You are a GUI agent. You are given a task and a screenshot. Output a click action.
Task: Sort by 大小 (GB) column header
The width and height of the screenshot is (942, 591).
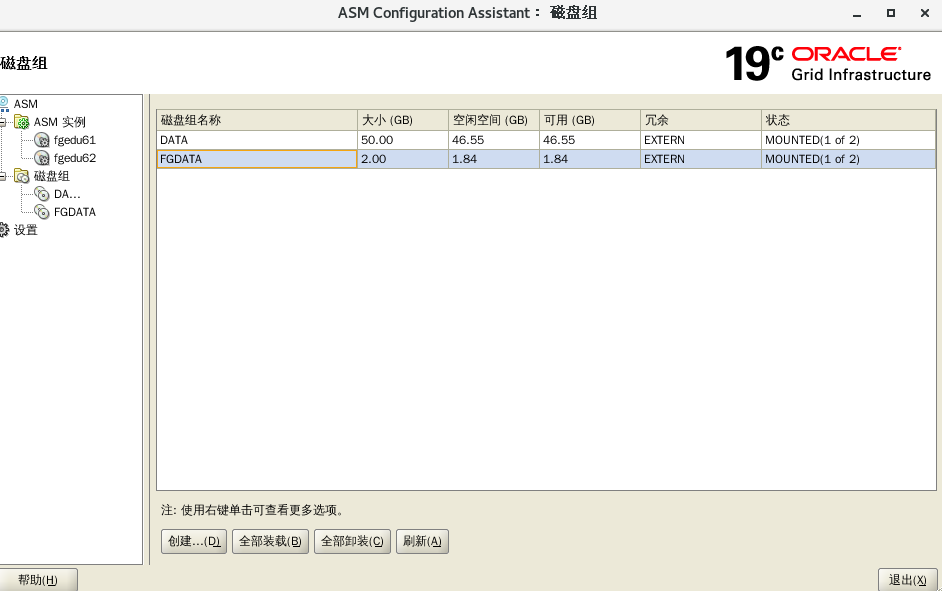pyautogui.click(x=403, y=120)
